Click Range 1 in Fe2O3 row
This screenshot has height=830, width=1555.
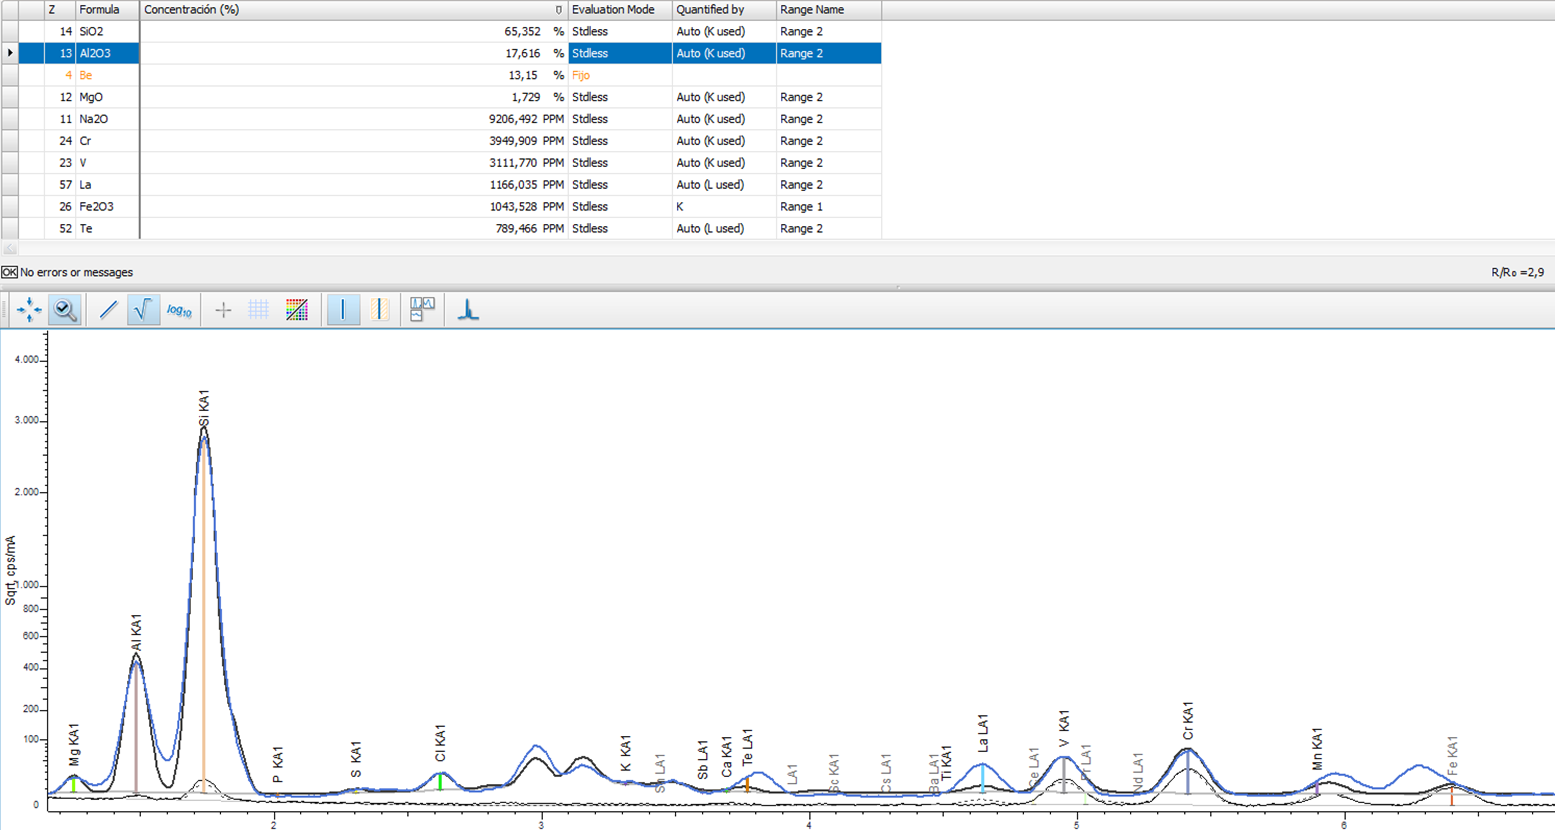[x=828, y=207]
